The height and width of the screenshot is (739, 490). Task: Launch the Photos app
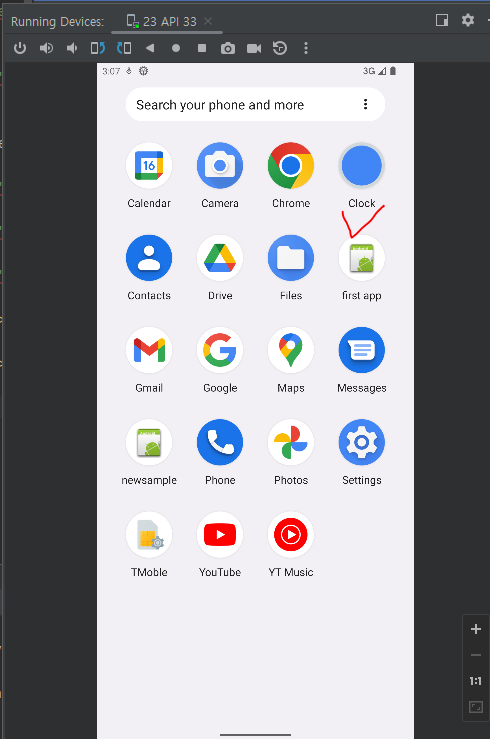pyautogui.click(x=291, y=442)
